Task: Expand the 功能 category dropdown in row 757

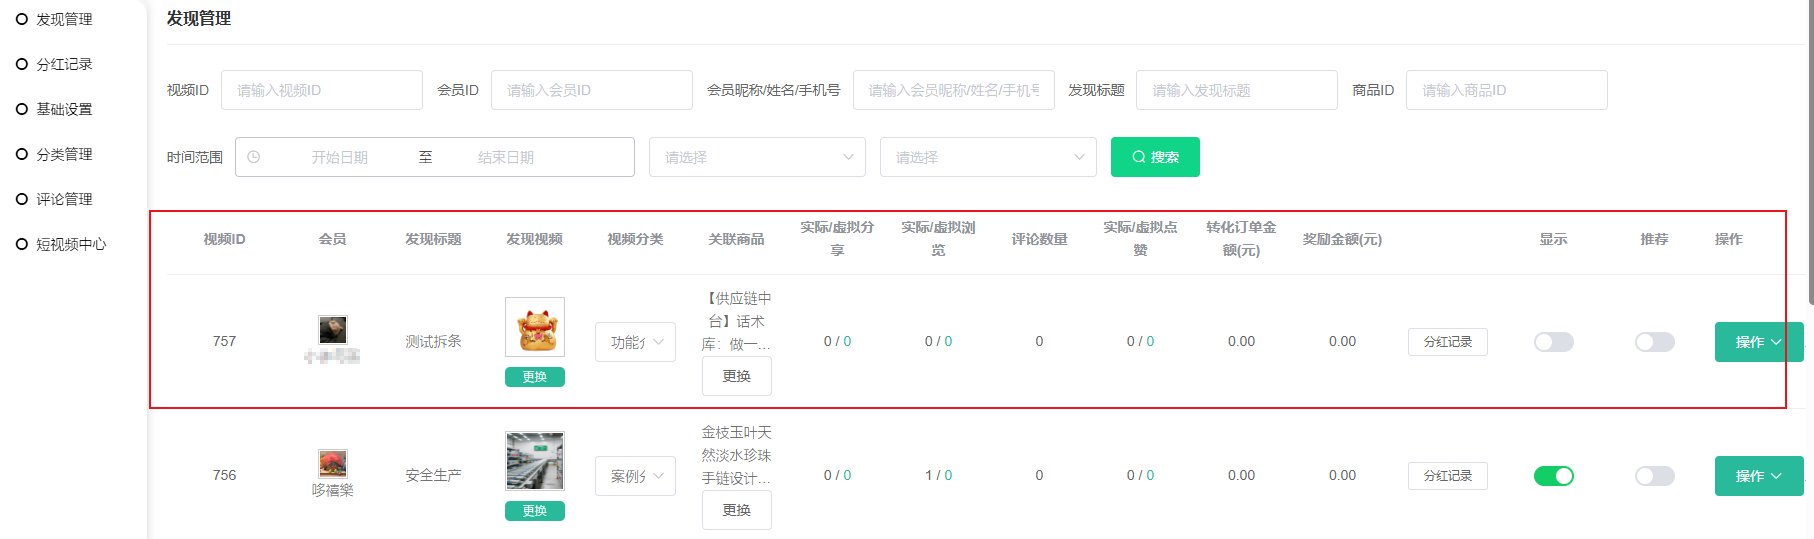Action: tap(635, 342)
